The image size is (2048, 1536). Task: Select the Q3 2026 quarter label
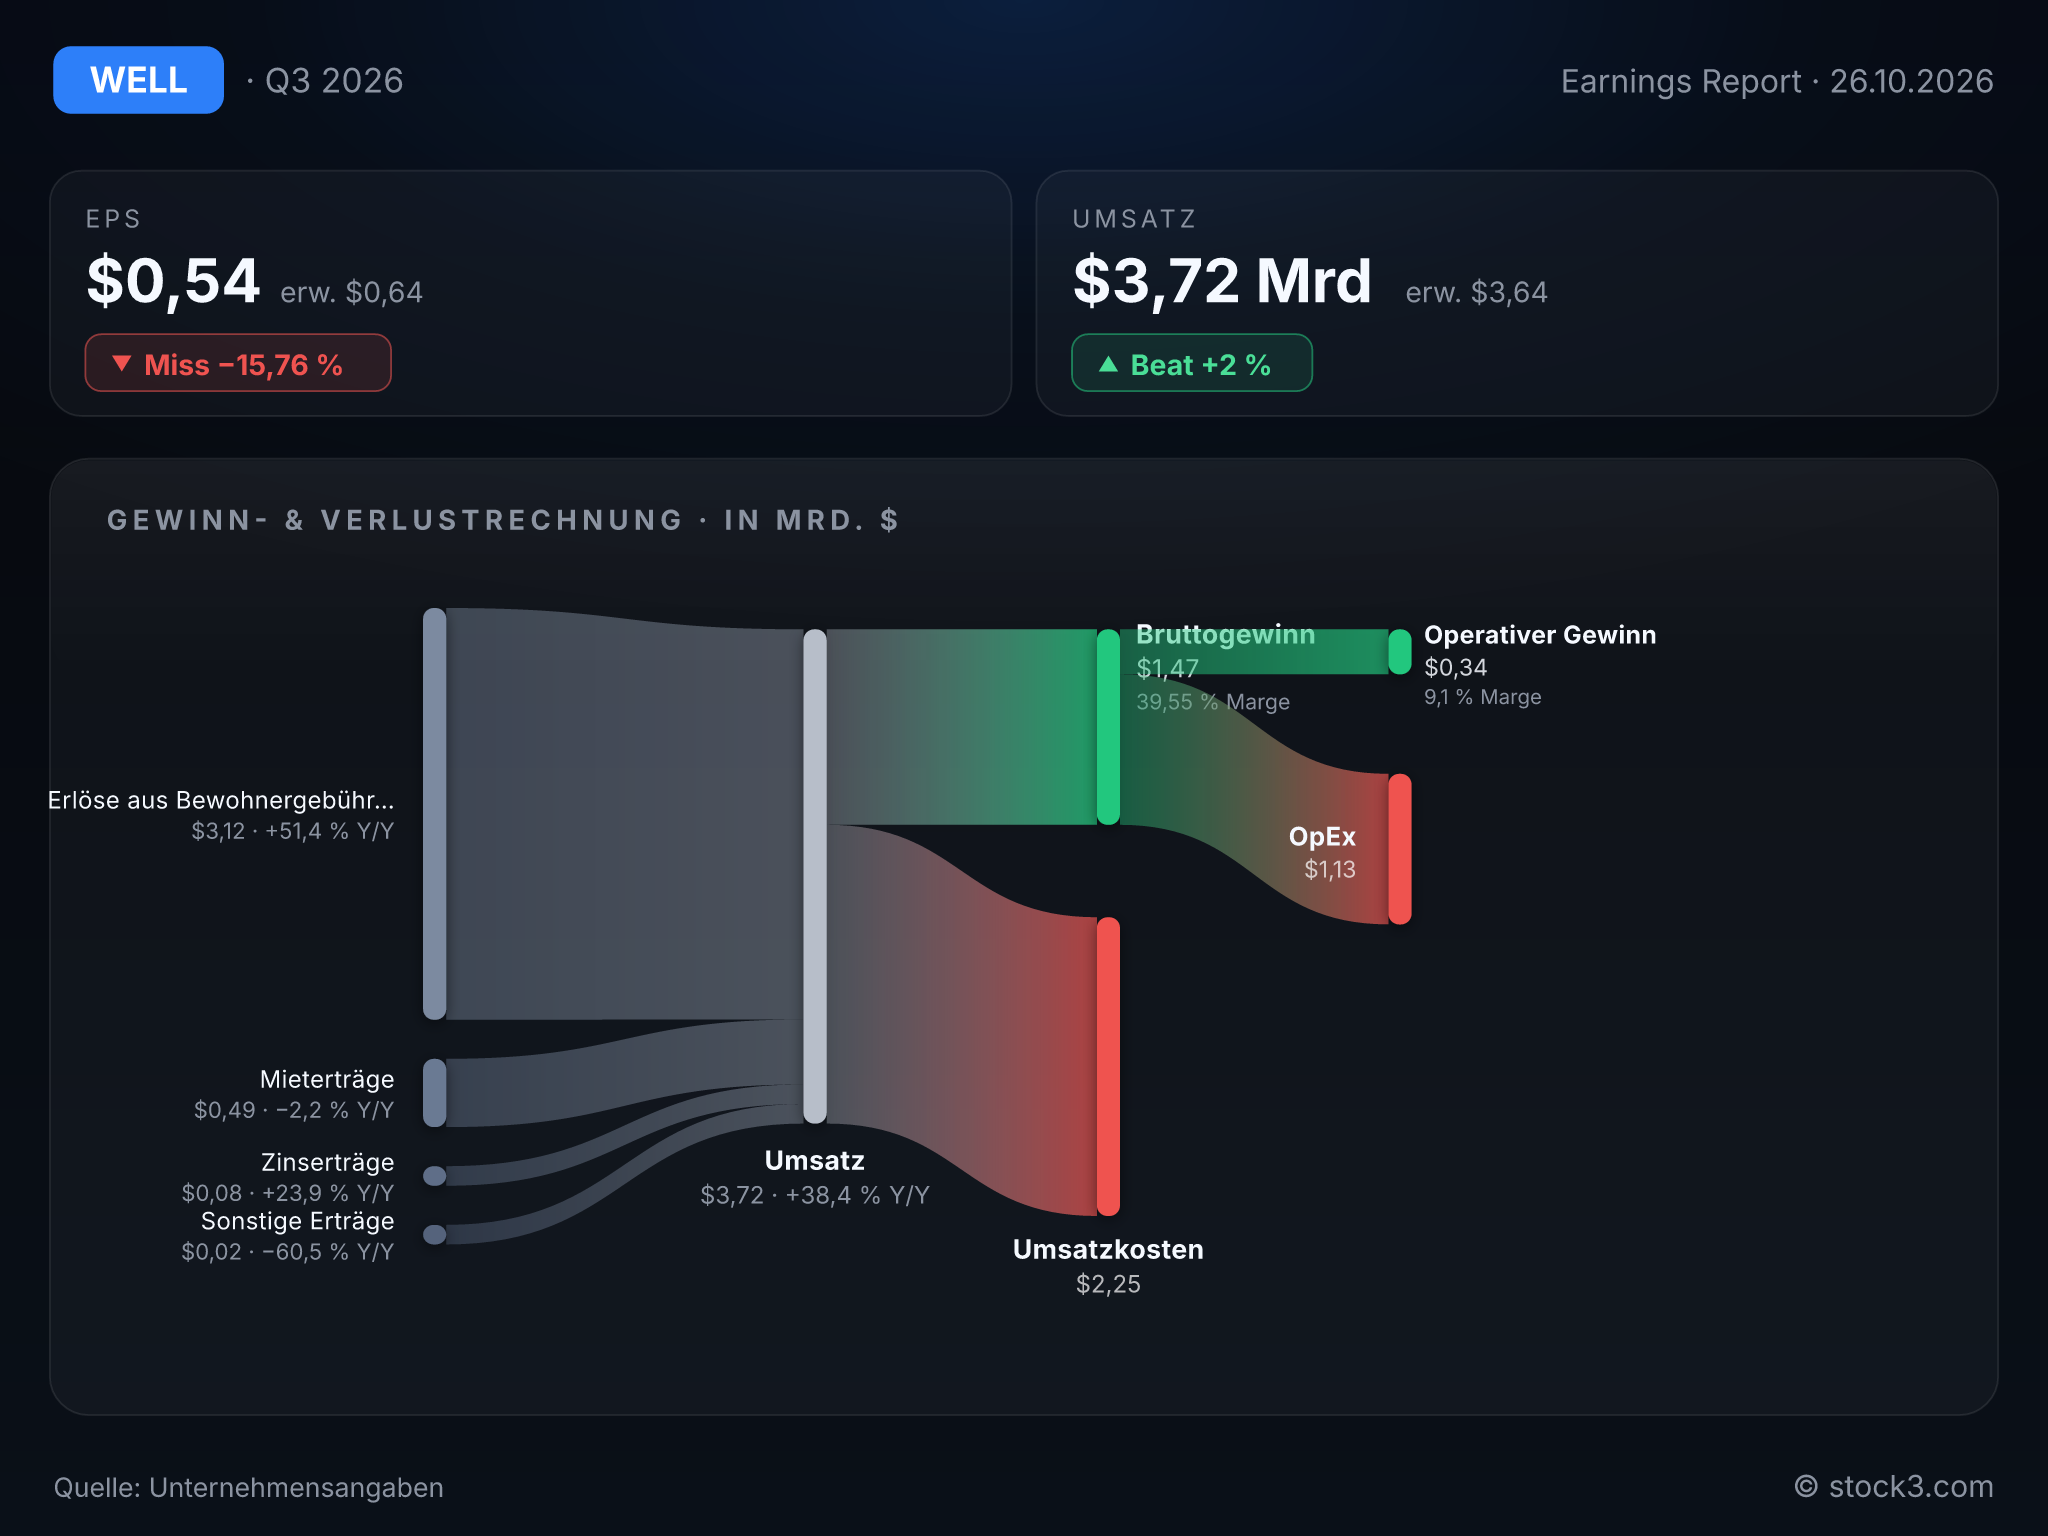pos(334,81)
